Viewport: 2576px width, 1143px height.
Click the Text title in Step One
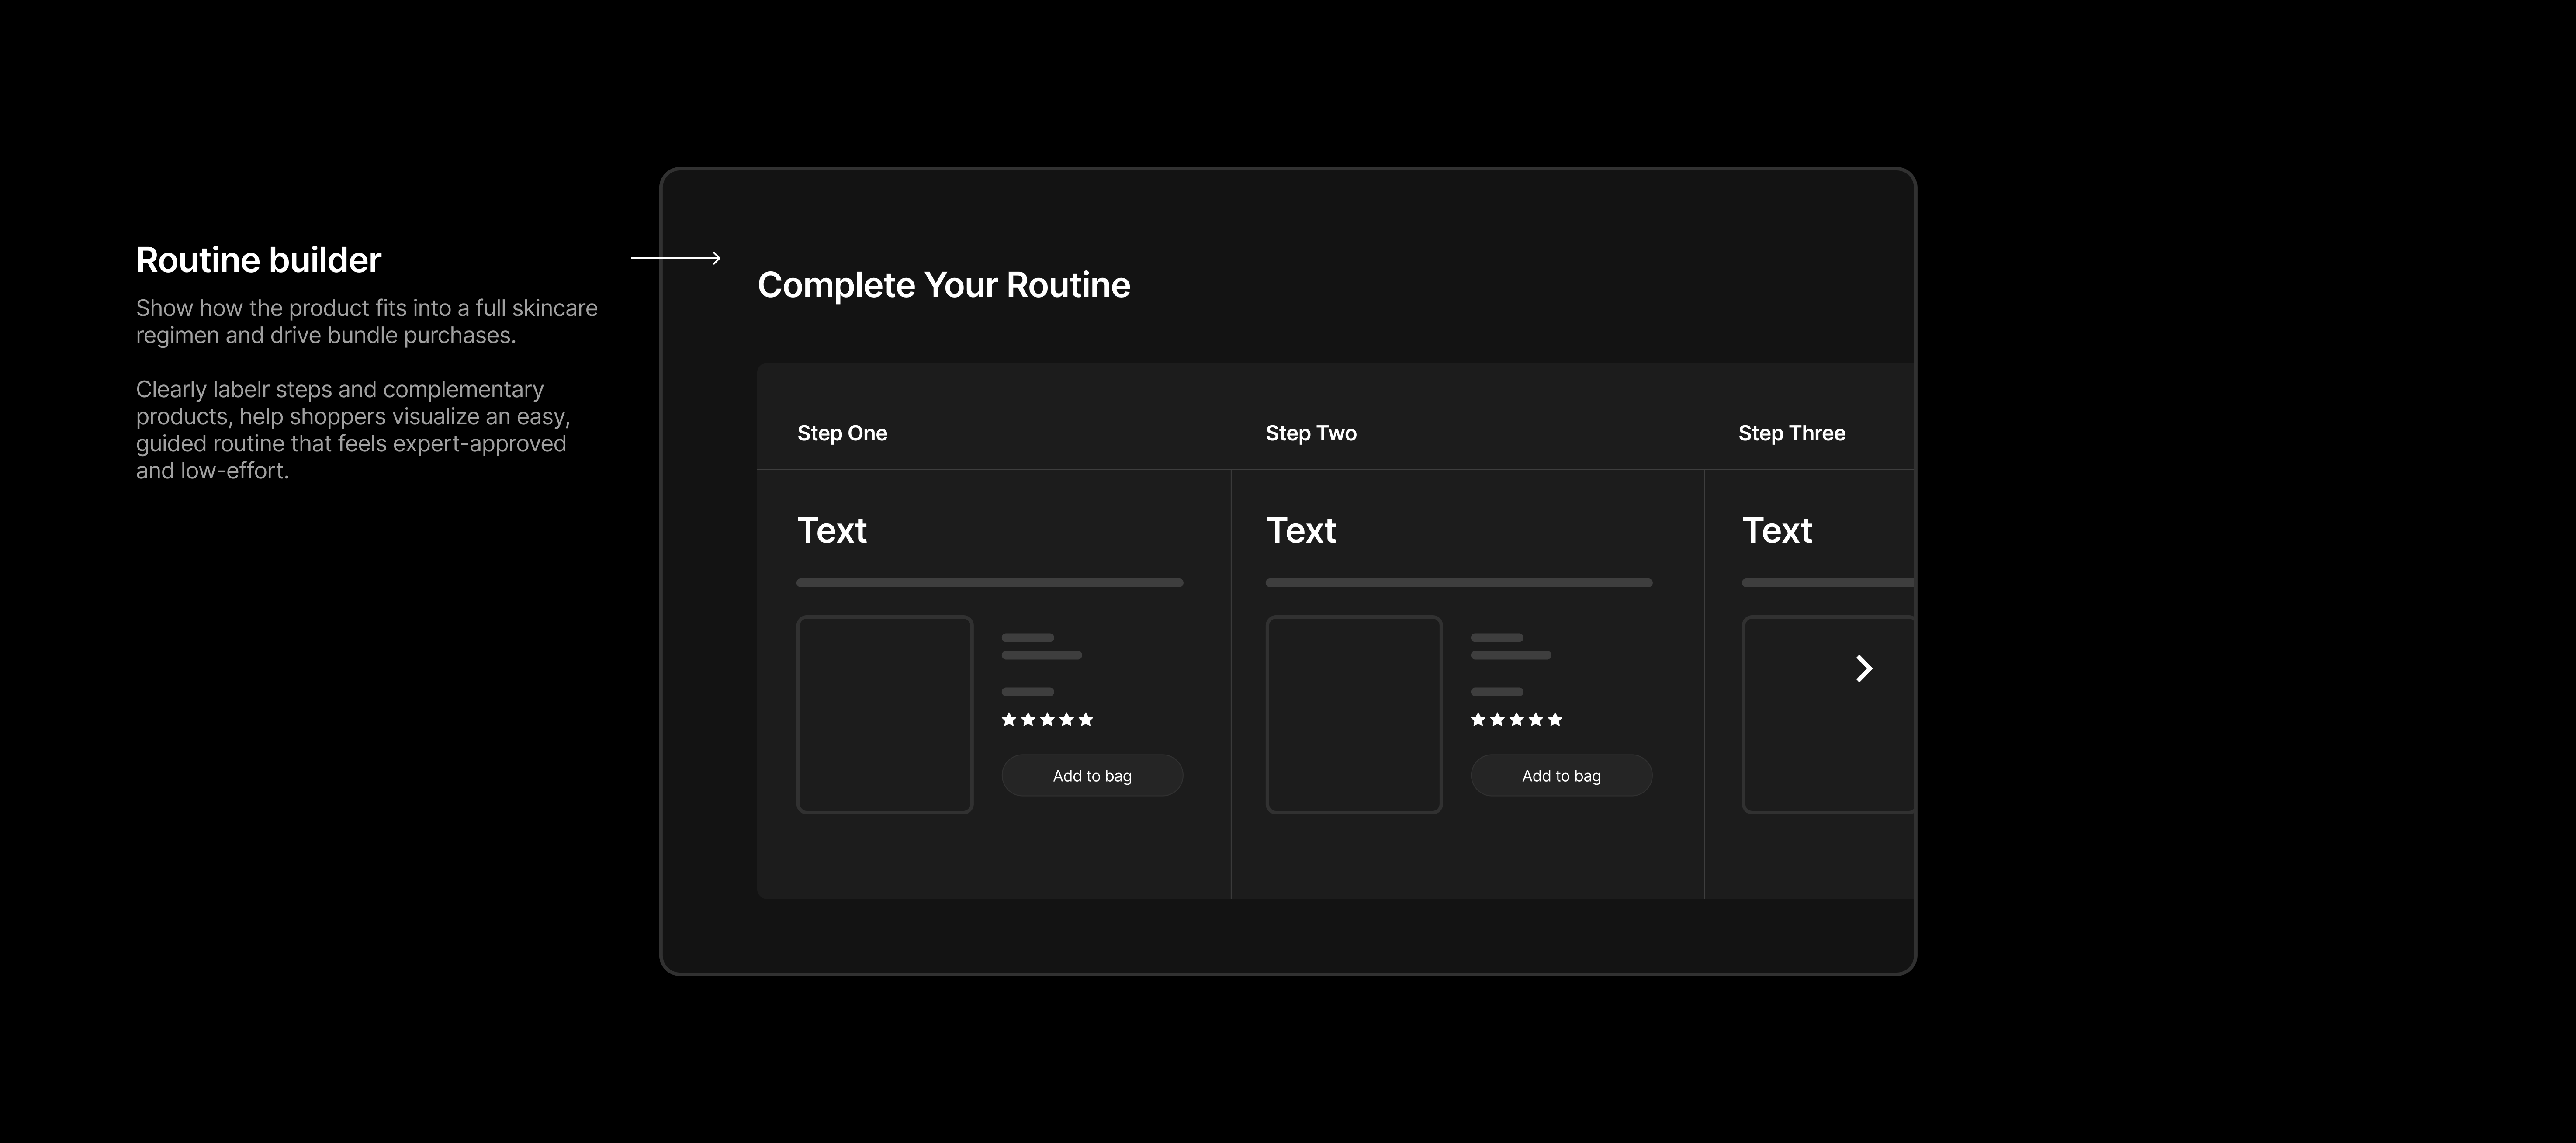(x=832, y=530)
